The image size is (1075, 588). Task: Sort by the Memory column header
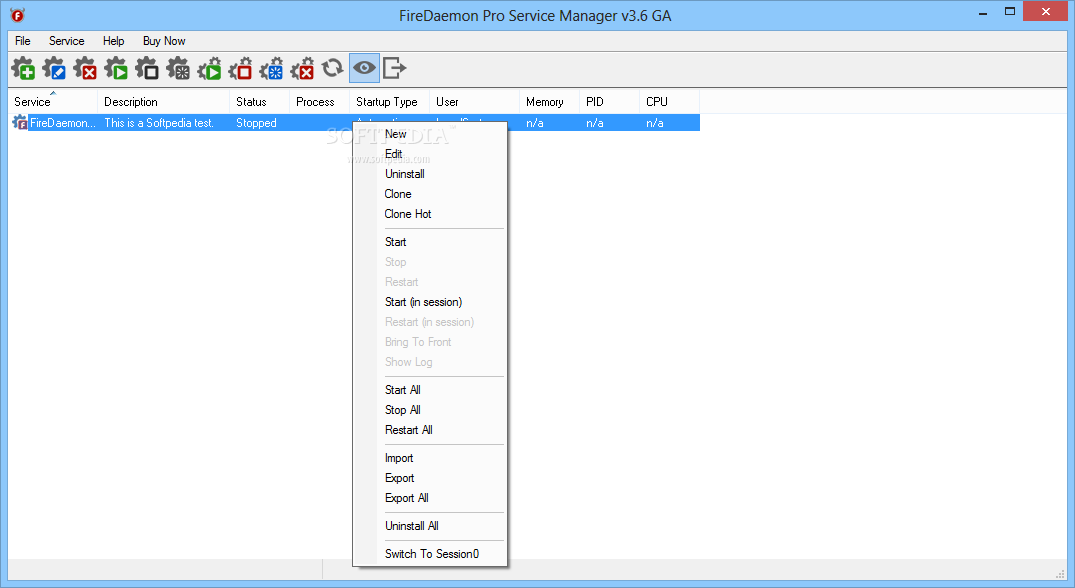pyautogui.click(x=549, y=101)
